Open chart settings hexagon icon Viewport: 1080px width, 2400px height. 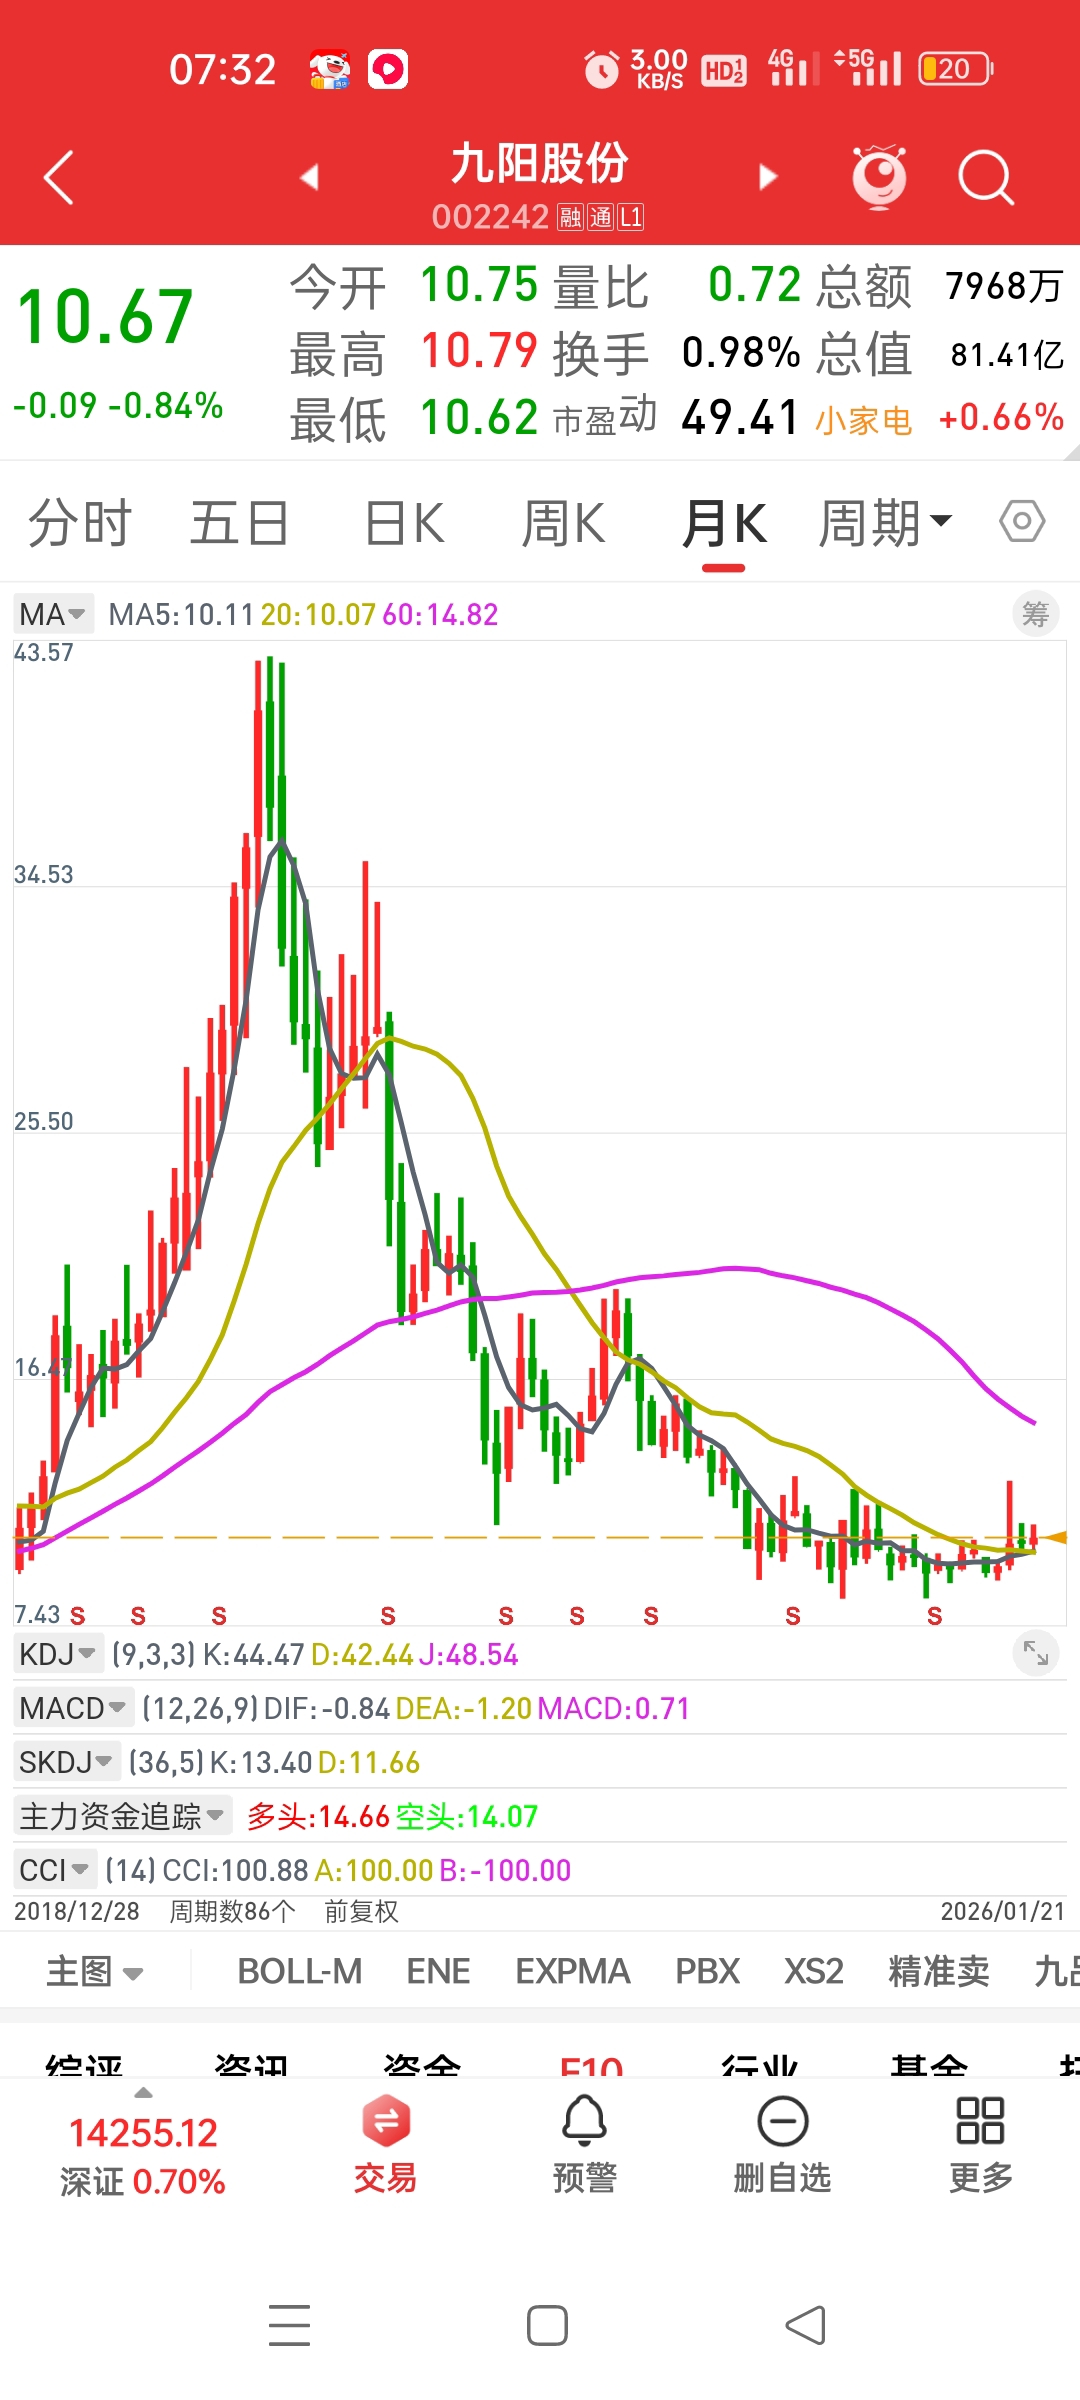tap(1022, 521)
